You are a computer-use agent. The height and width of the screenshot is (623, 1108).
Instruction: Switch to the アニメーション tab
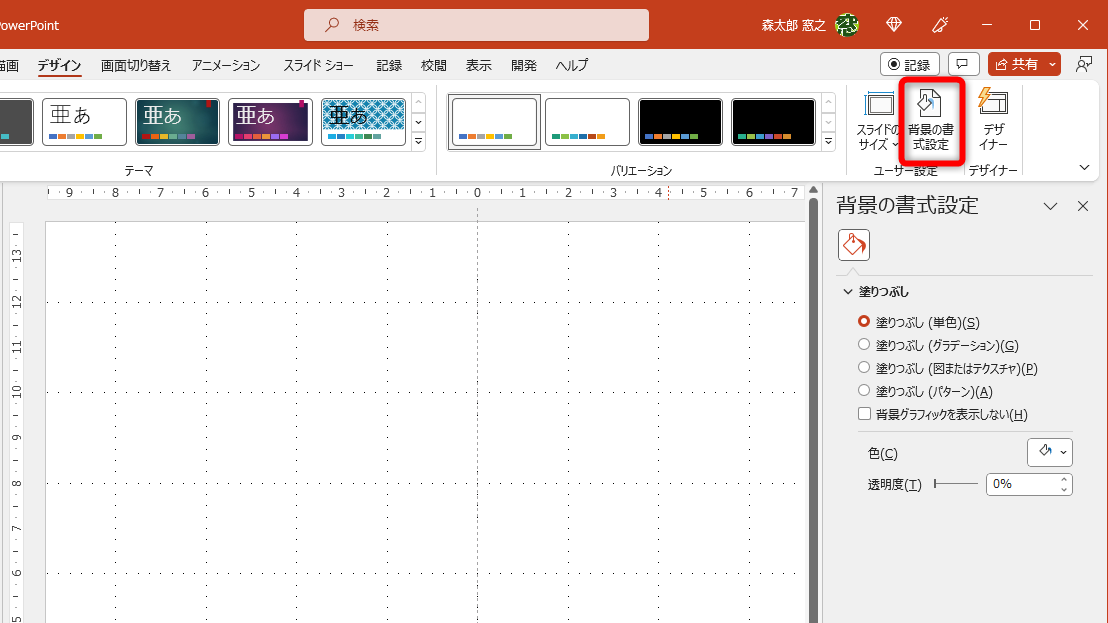pos(225,65)
